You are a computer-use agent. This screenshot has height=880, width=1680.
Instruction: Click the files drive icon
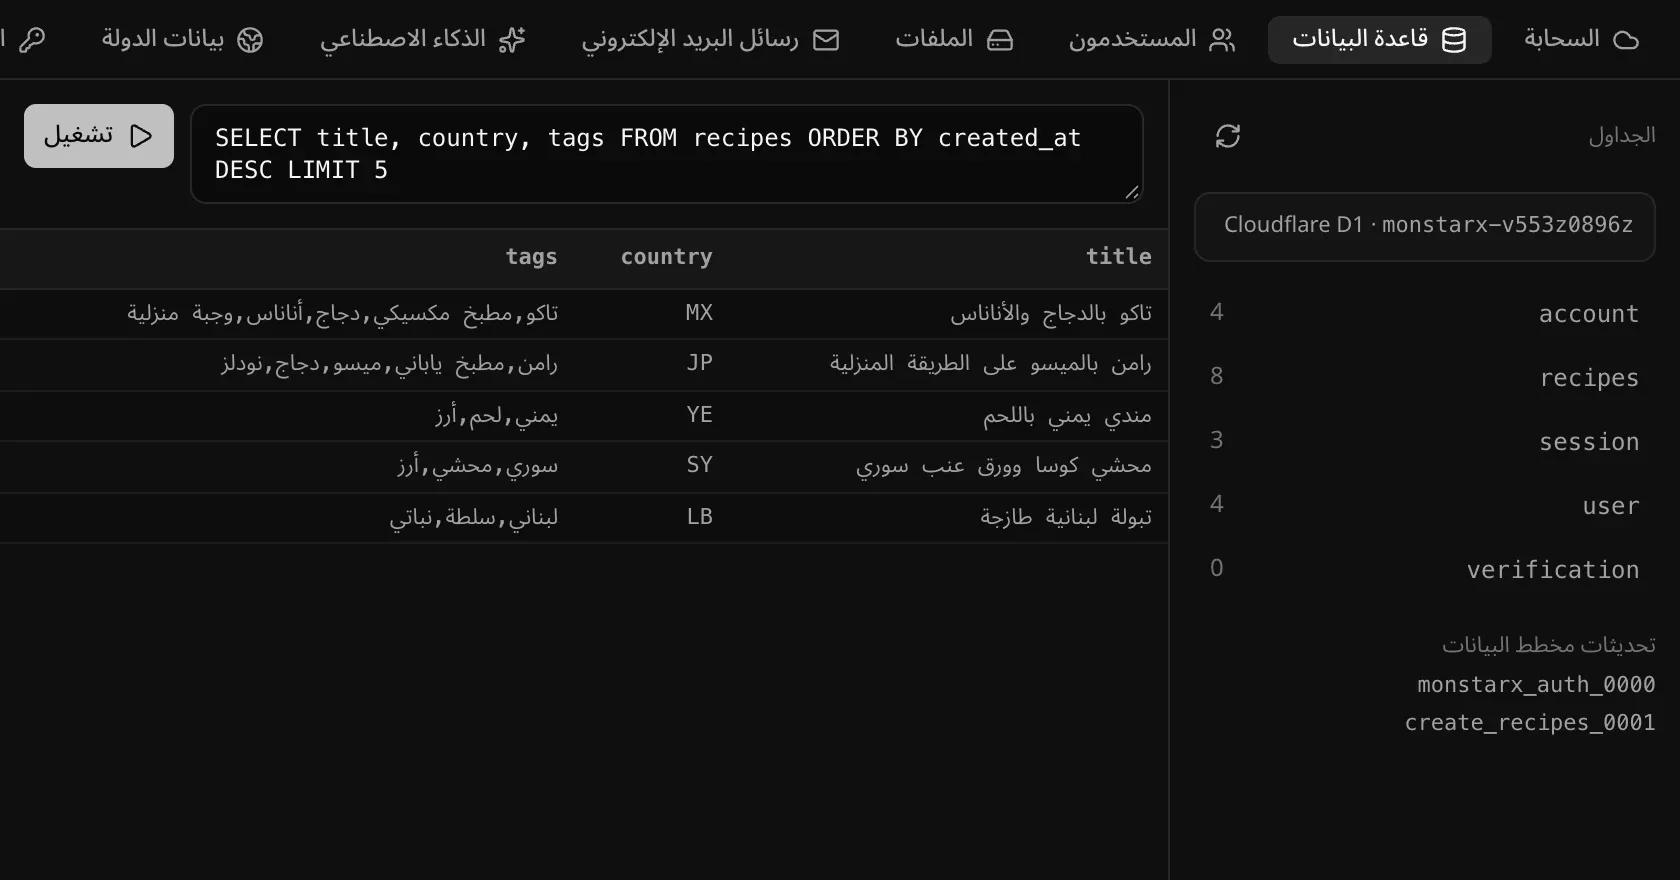pos(1000,40)
